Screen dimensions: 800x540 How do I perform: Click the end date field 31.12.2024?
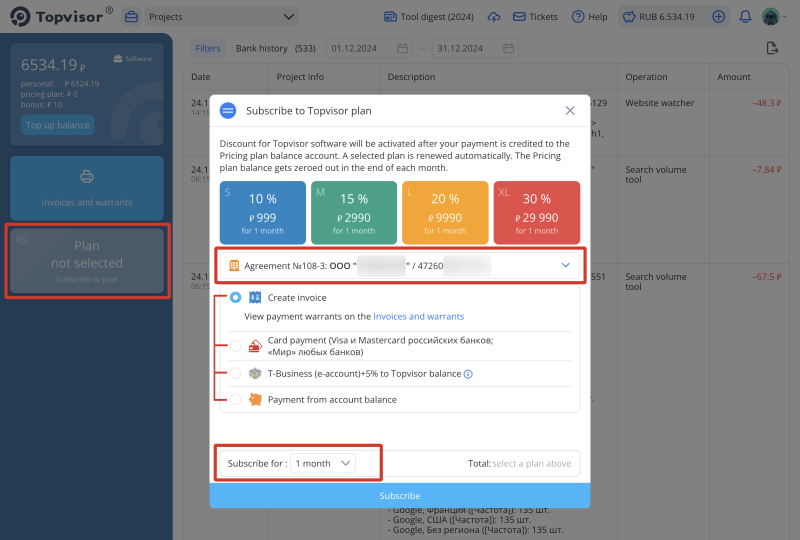coord(475,48)
